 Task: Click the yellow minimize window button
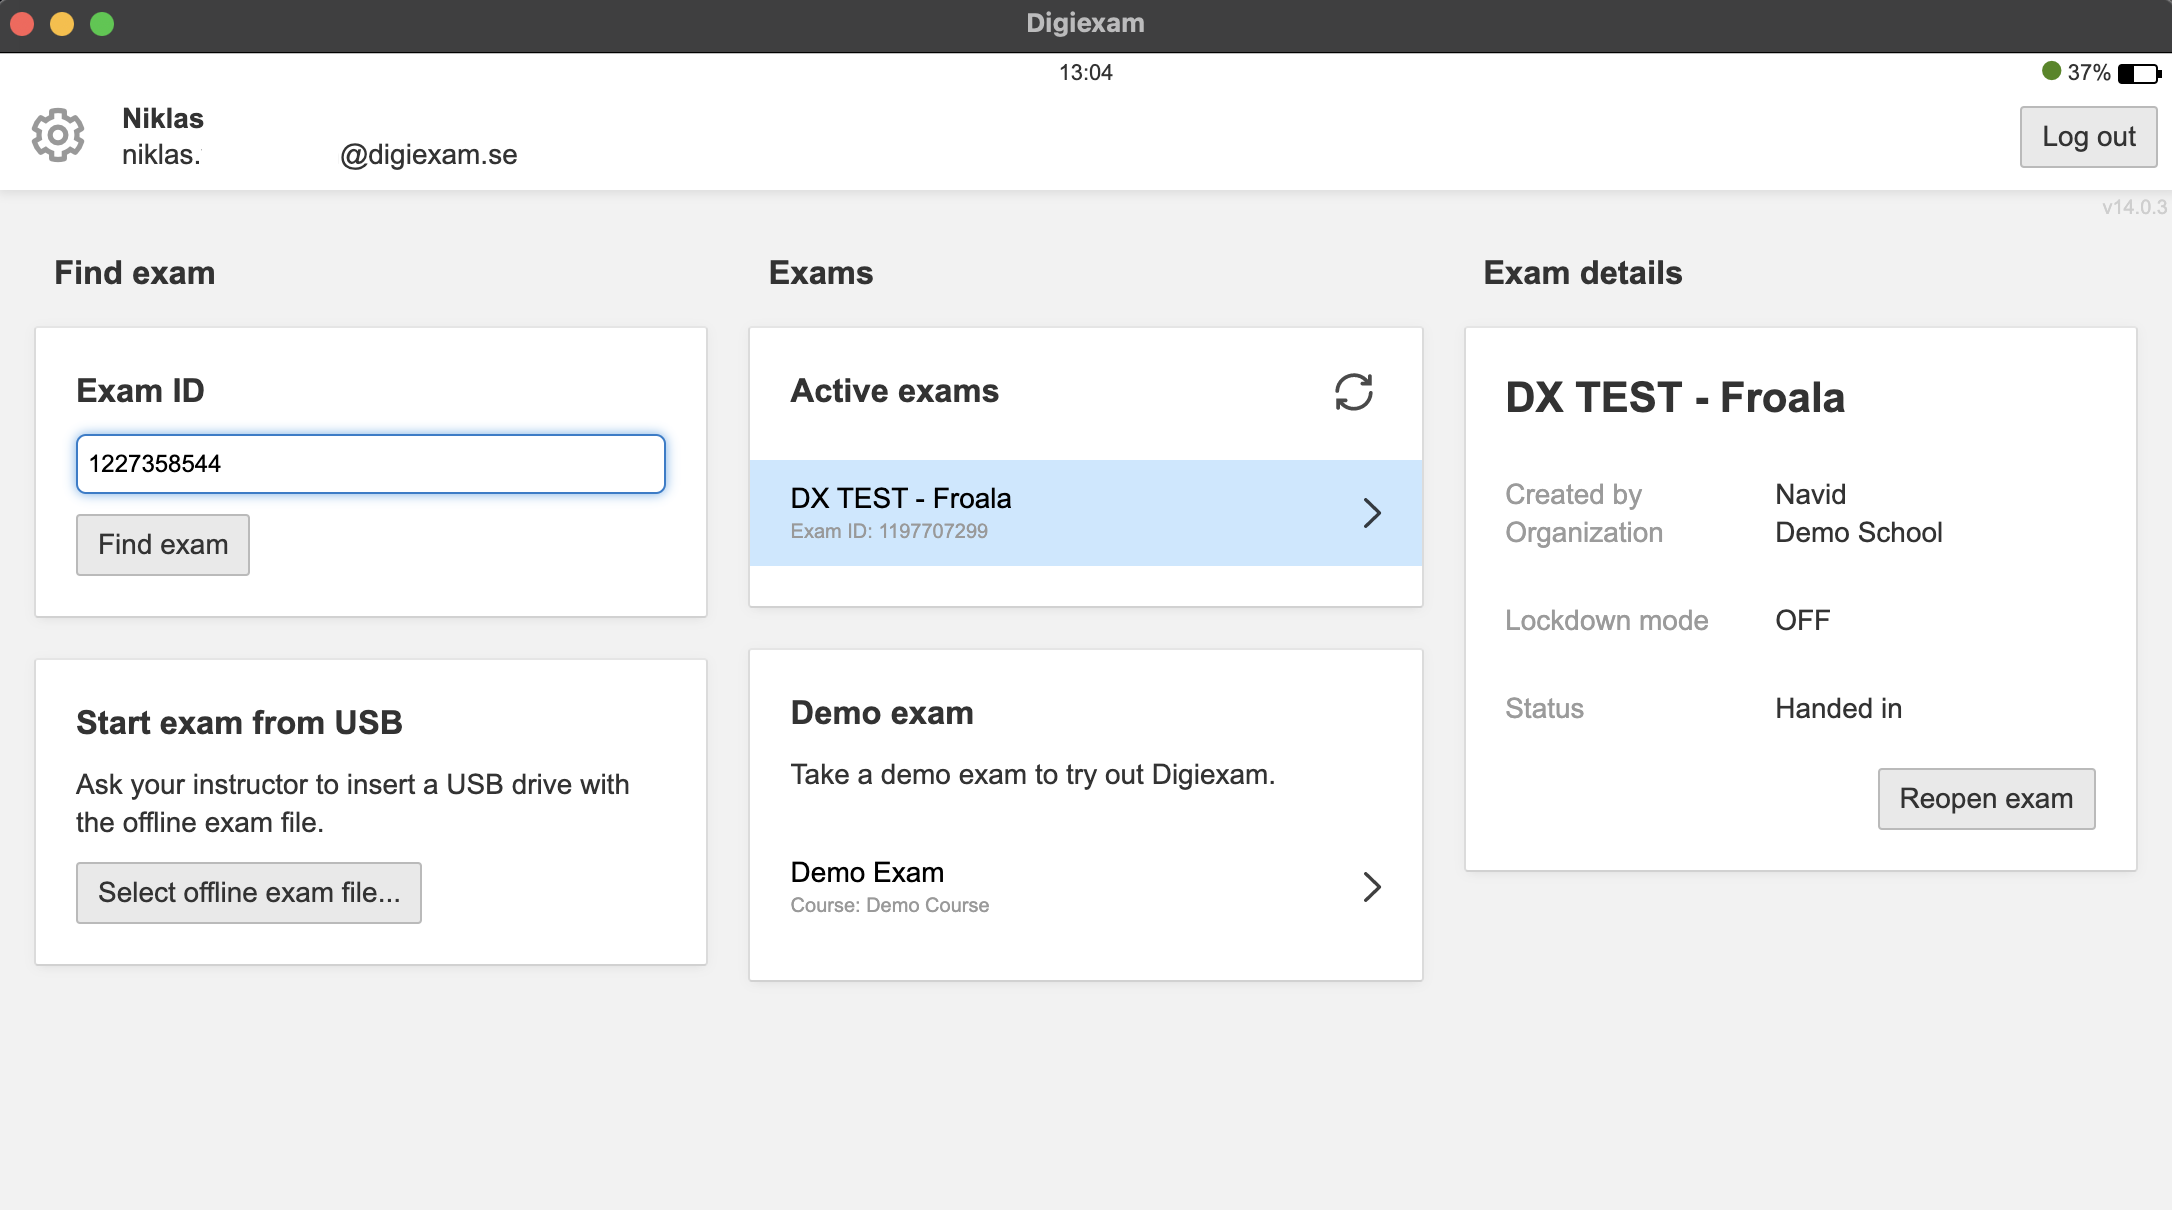pos(62,24)
